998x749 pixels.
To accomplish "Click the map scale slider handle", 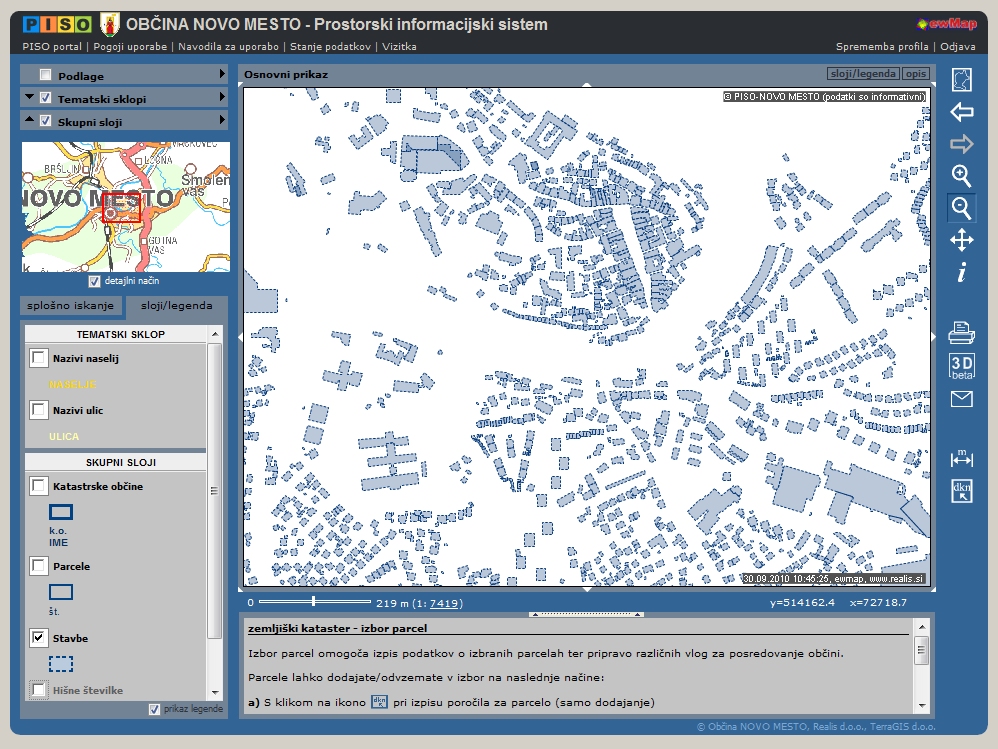I will [314, 601].
